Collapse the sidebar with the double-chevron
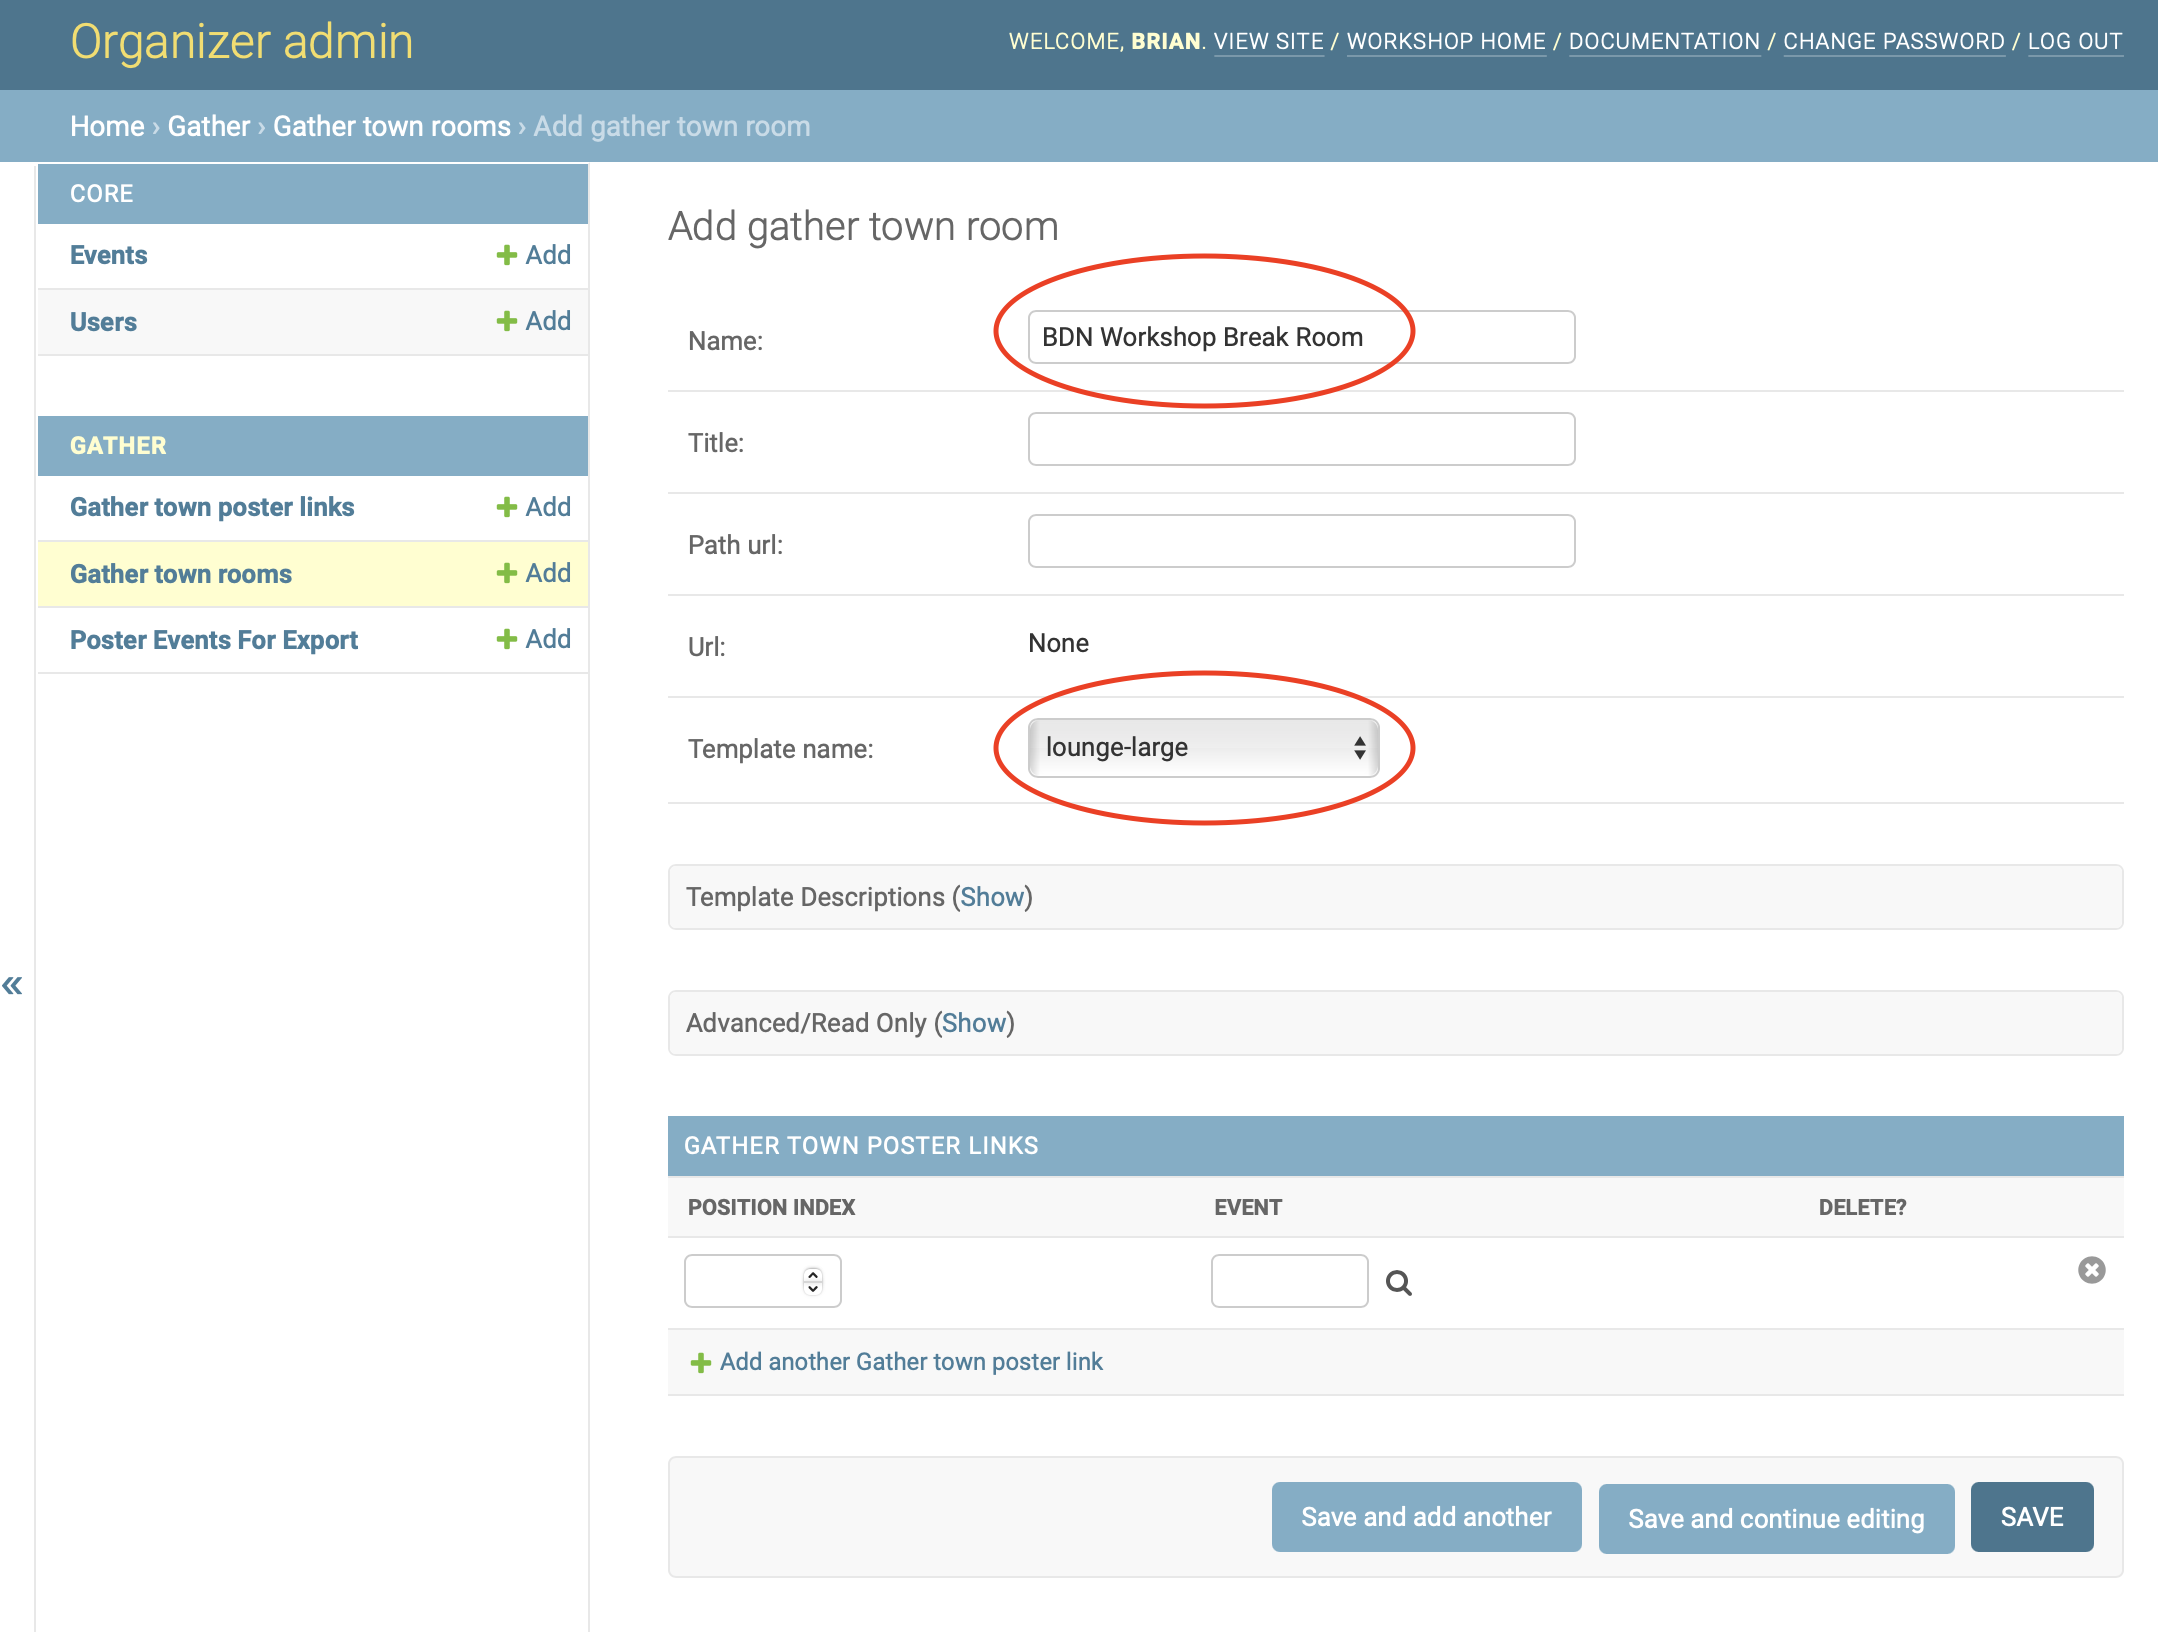The width and height of the screenshot is (2158, 1632). click(x=12, y=986)
